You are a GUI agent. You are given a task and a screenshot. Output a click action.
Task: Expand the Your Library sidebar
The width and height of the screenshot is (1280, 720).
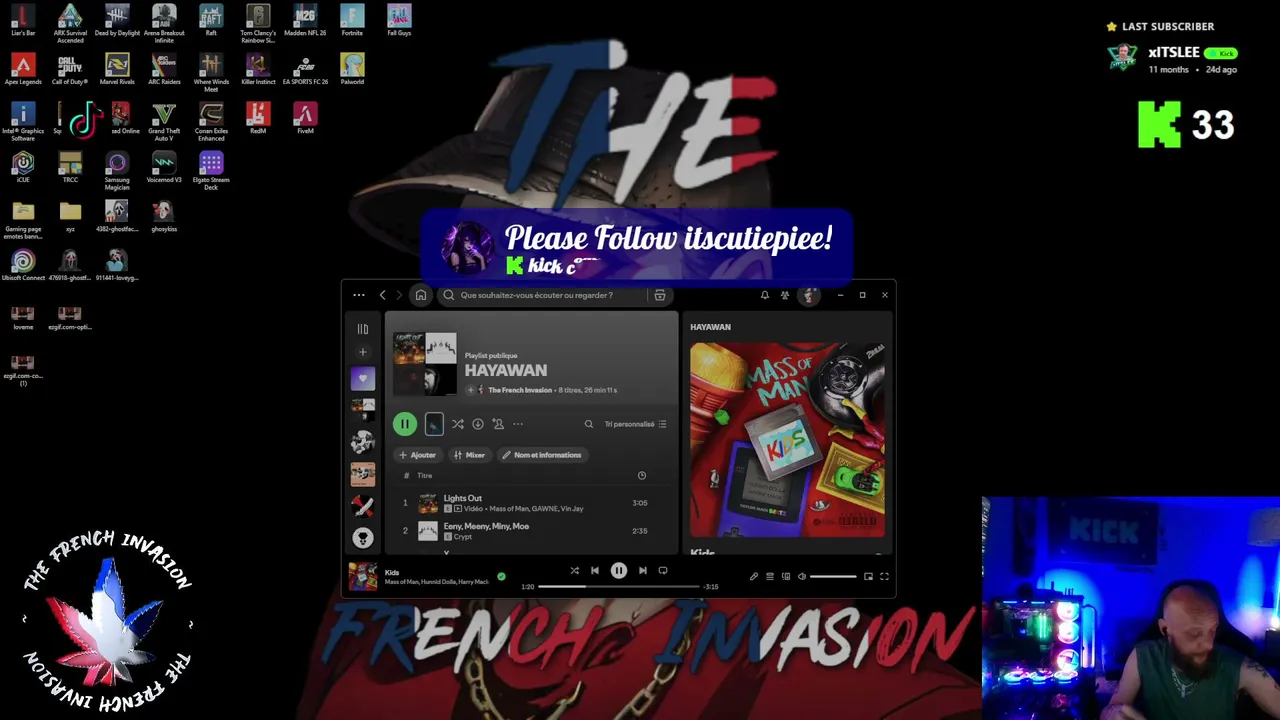(363, 328)
